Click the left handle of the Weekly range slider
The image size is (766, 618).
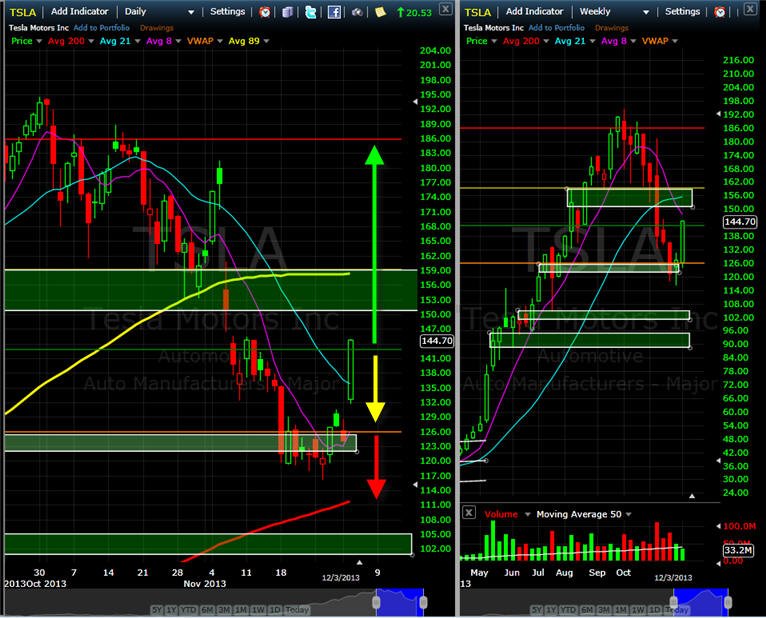tap(674, 602)
